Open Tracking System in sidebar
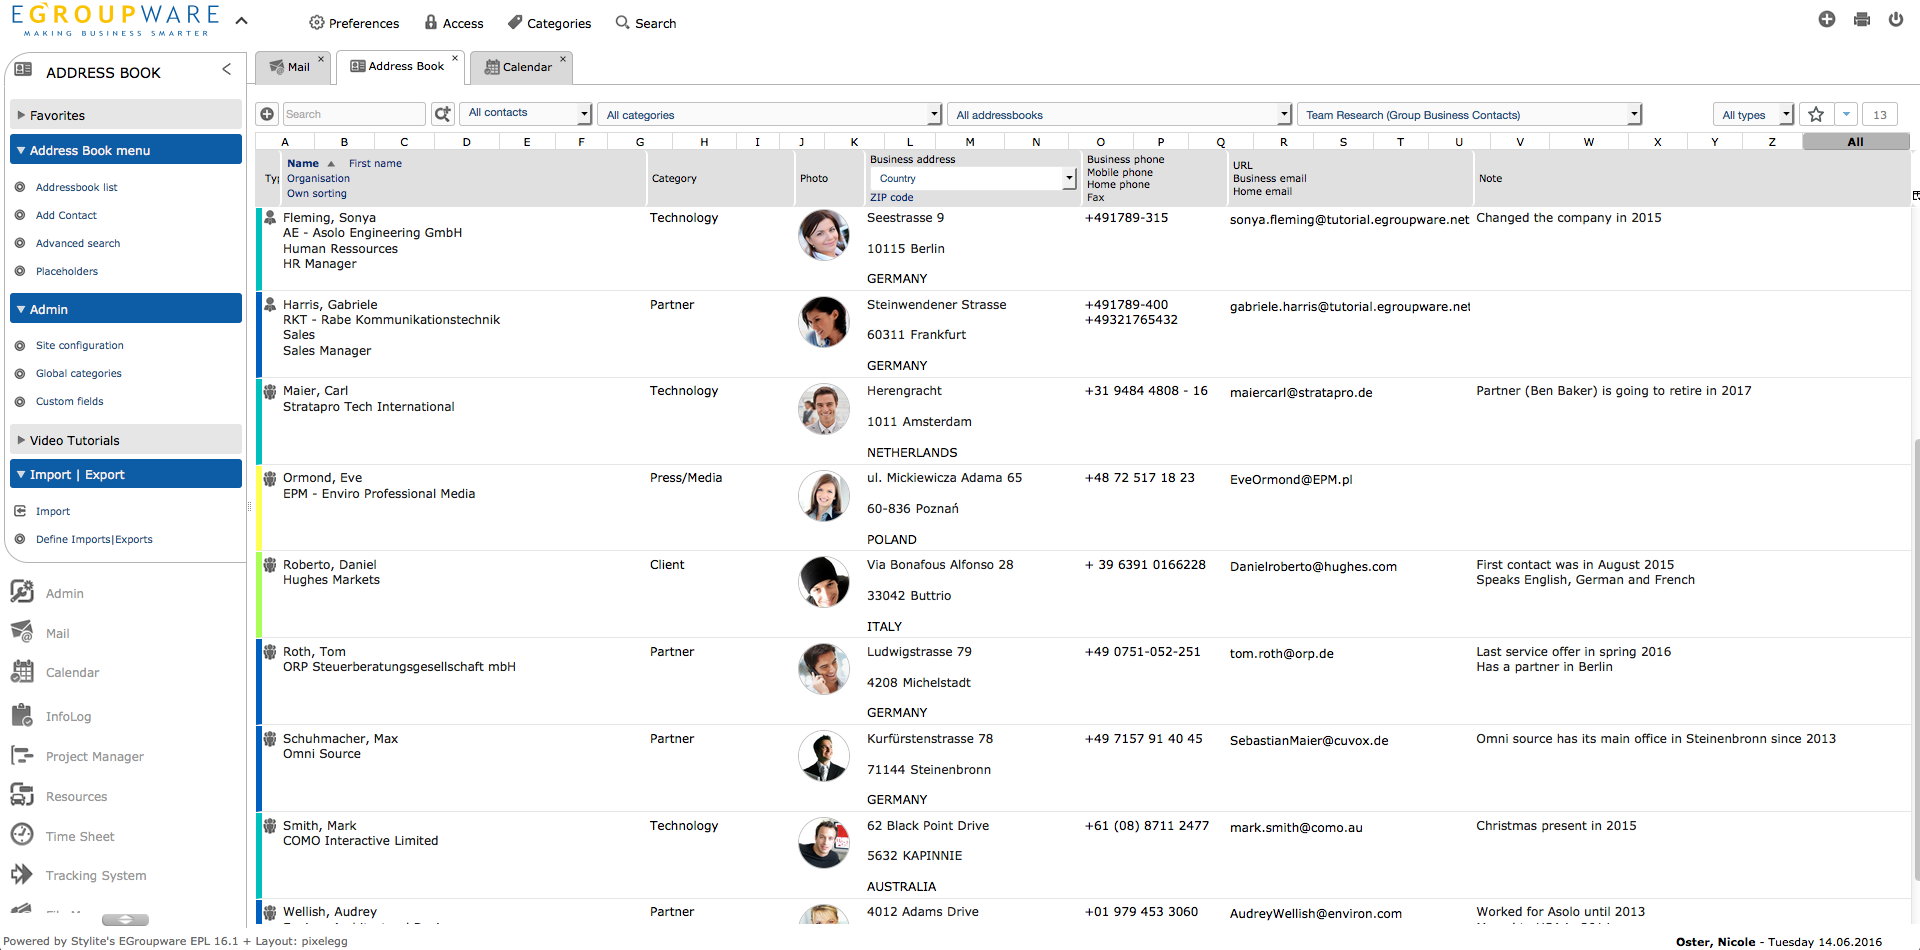The height and width of the screenshot is (950, 1920). coord(95,875)
